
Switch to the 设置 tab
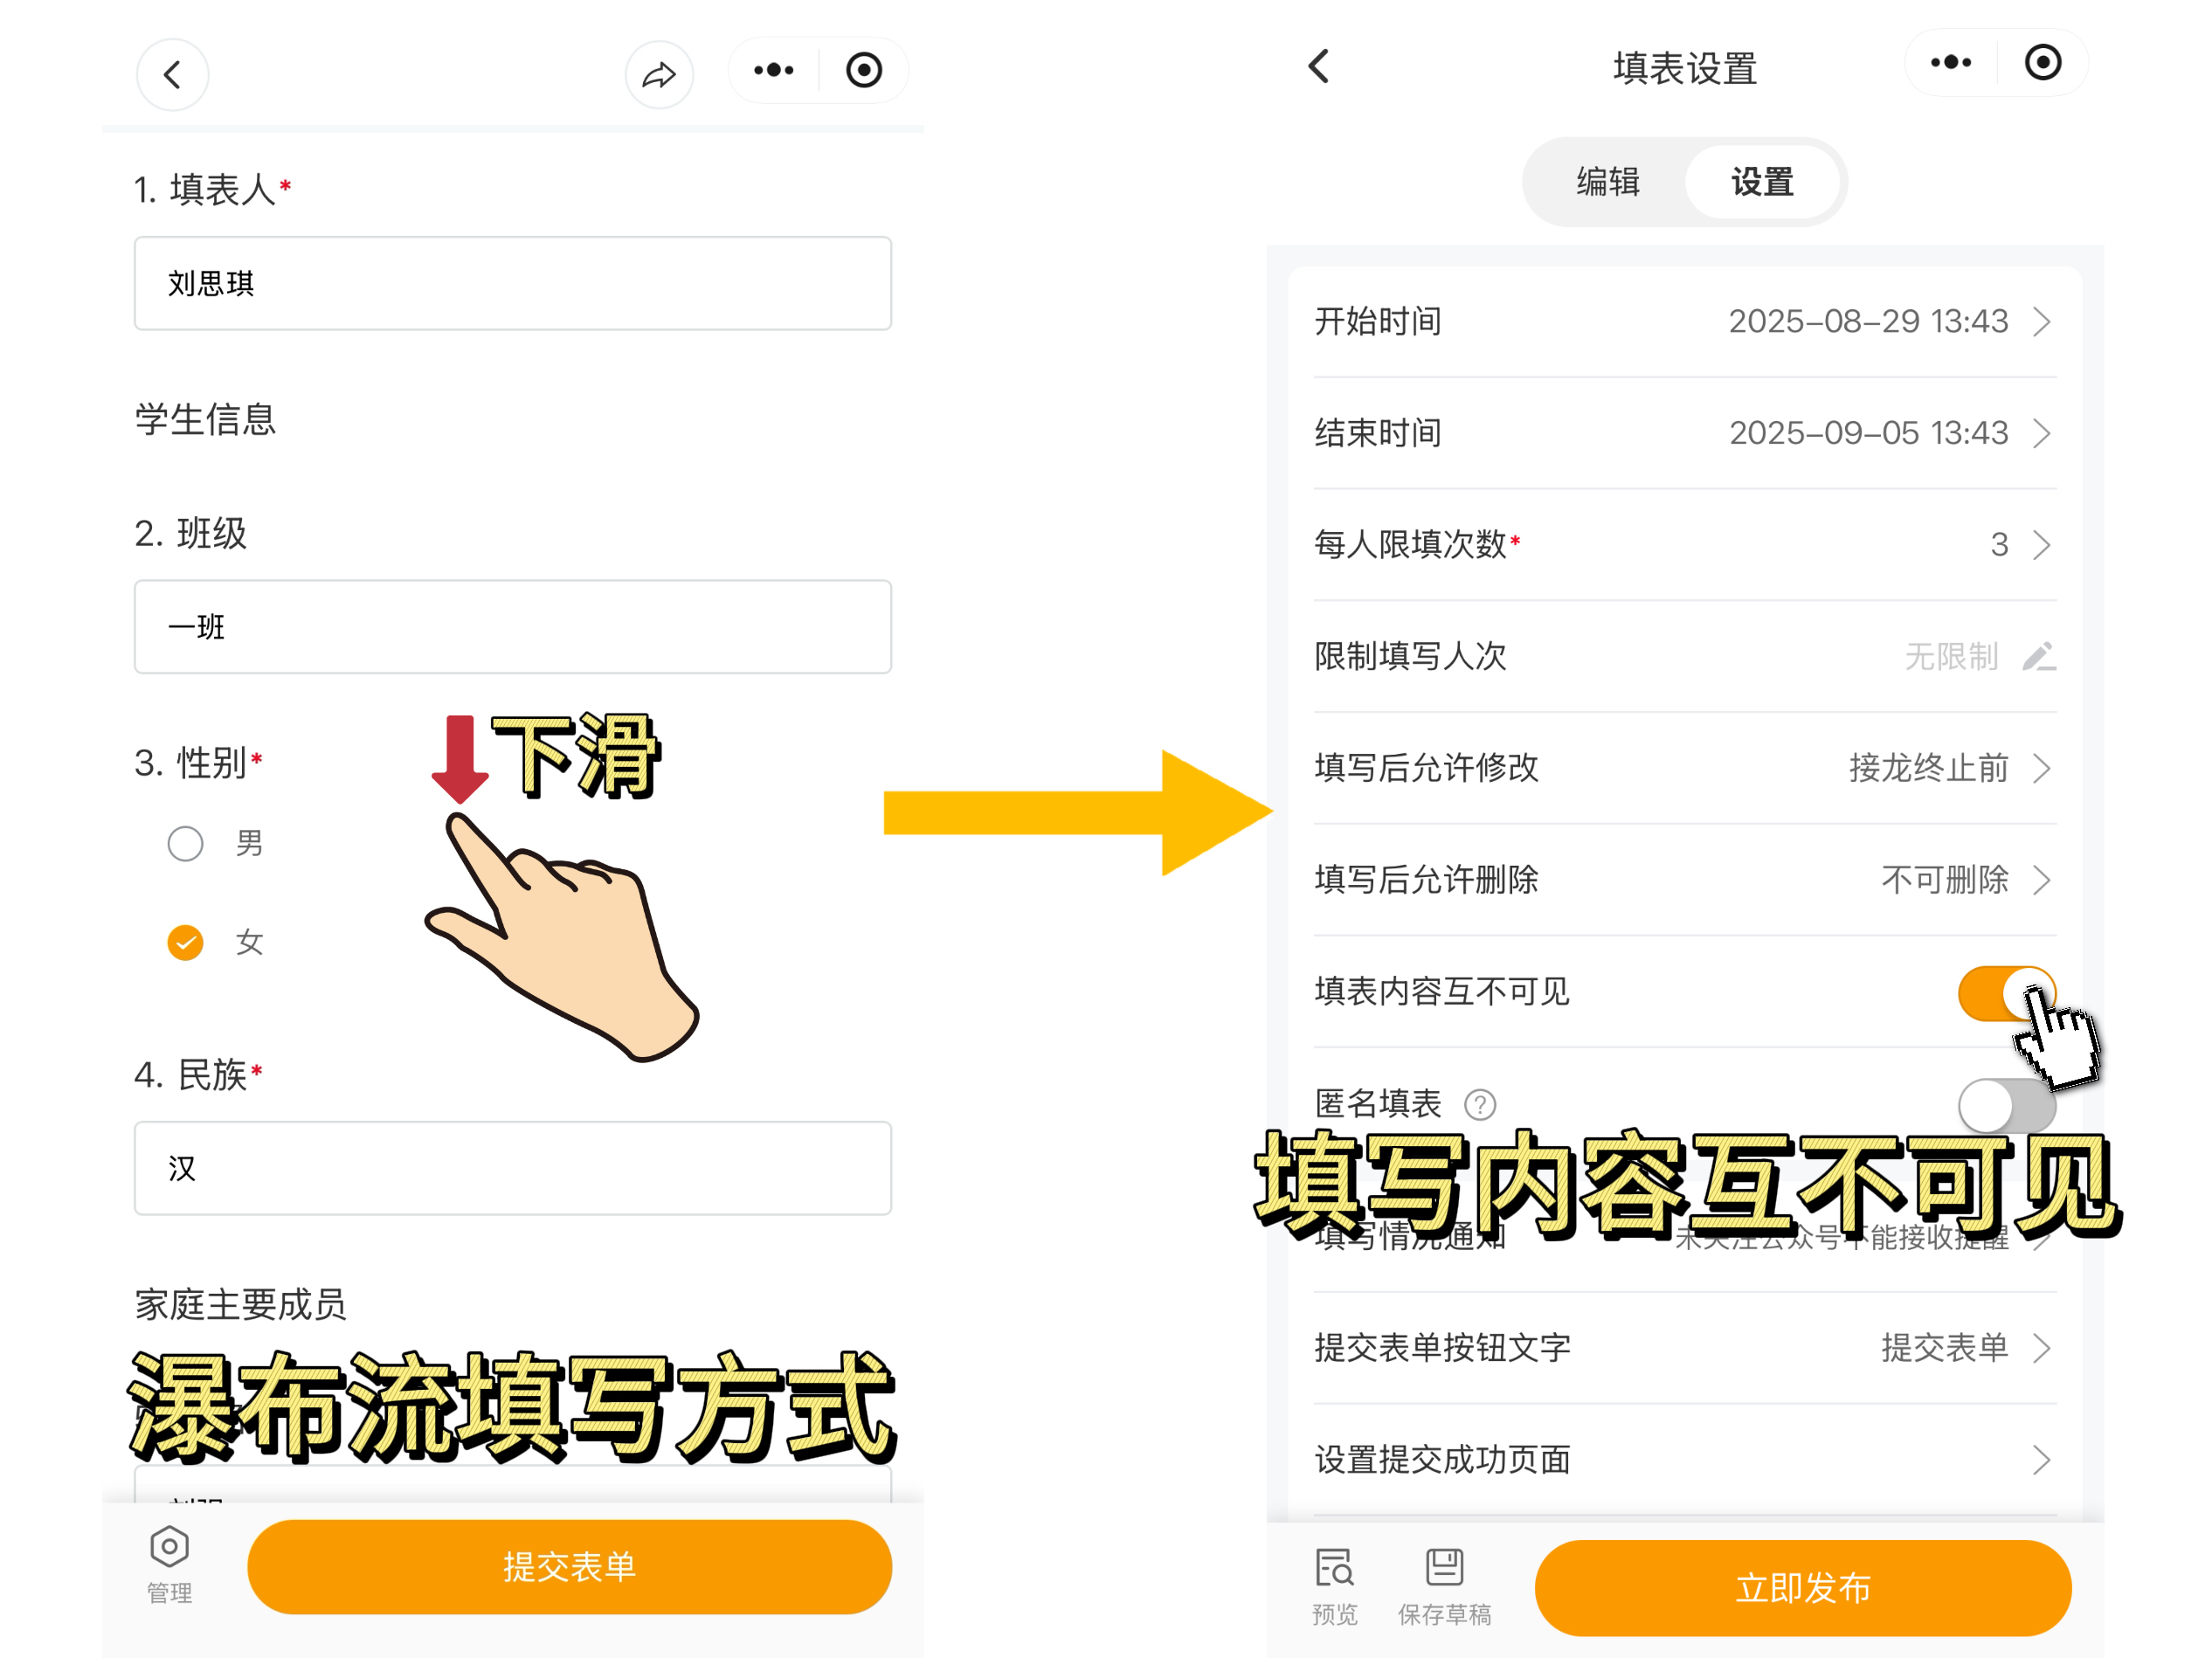coord(1762,183)
